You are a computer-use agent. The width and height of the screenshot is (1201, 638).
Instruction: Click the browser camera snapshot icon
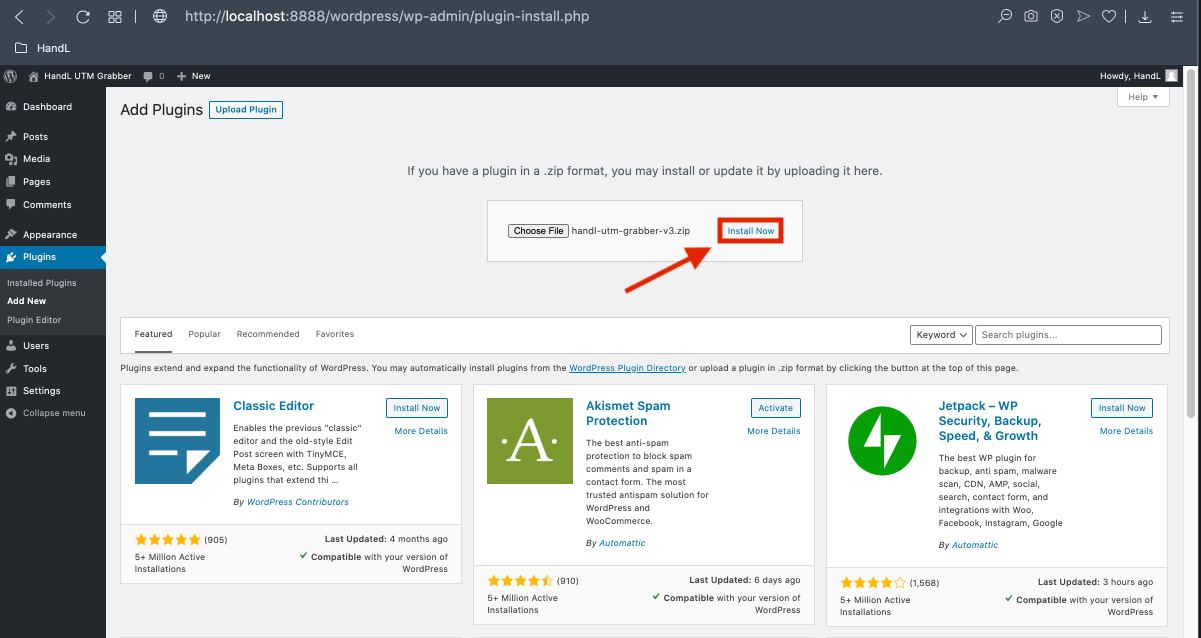(x=1031, y=16)
